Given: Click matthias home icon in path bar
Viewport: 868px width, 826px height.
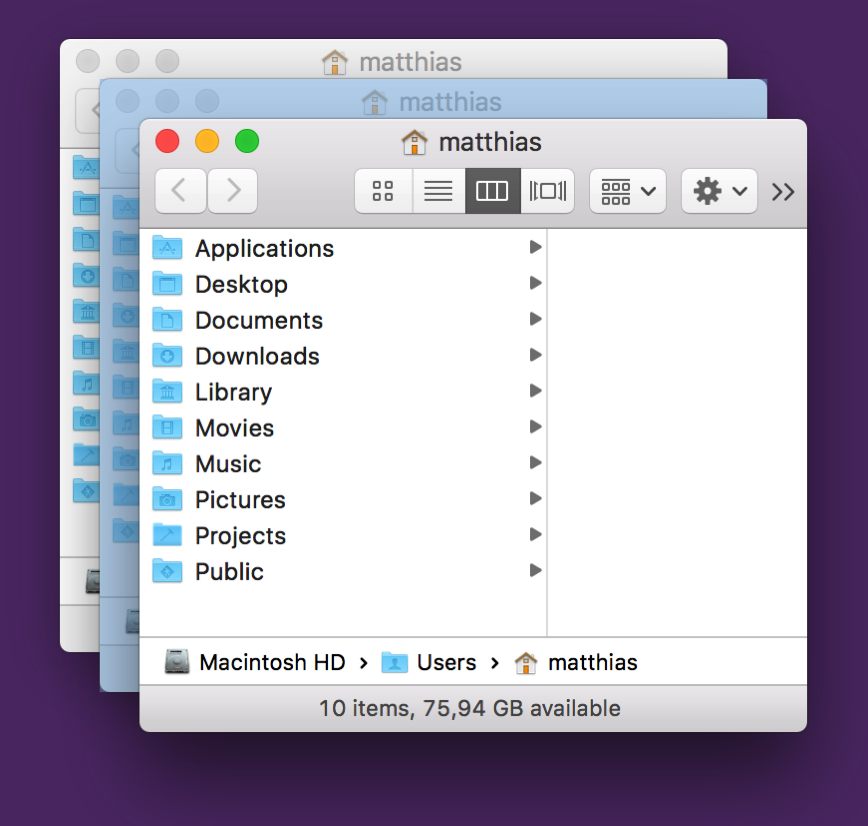Looking at the screenshot, I should pos(526,662).
